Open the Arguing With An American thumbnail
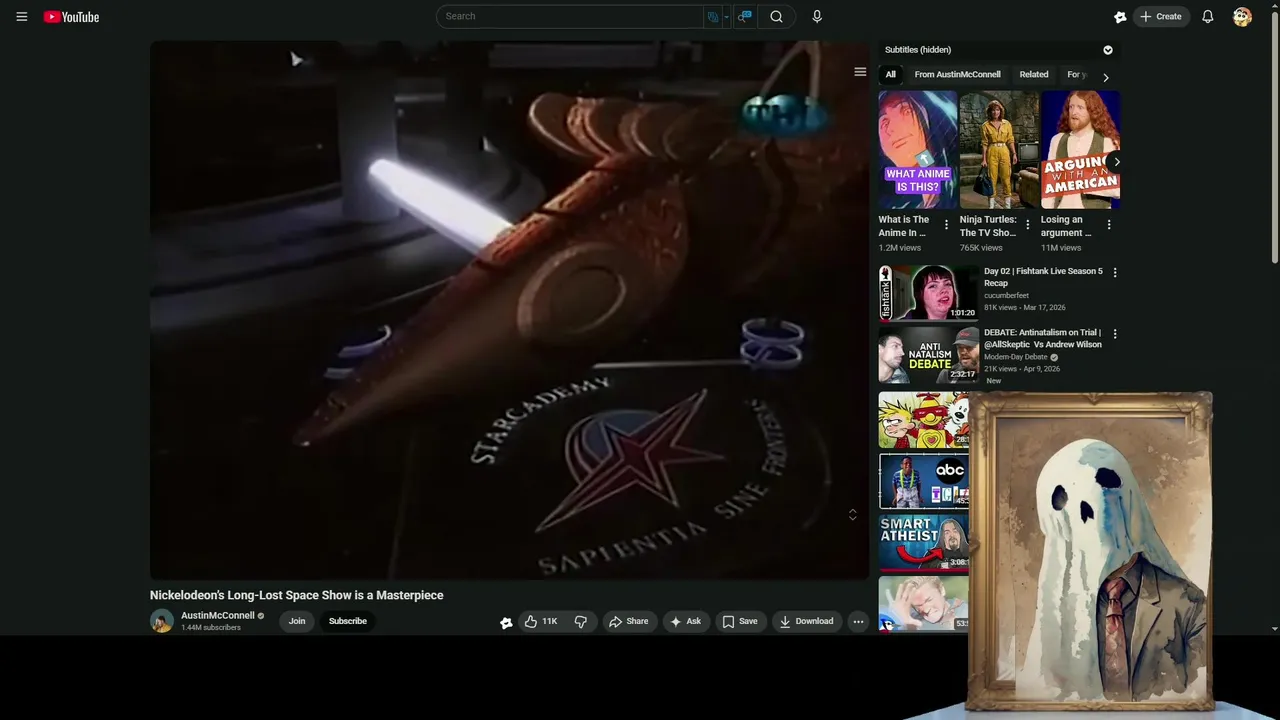This screenshot has height=720, width=1280. (x=1080, y=150)
